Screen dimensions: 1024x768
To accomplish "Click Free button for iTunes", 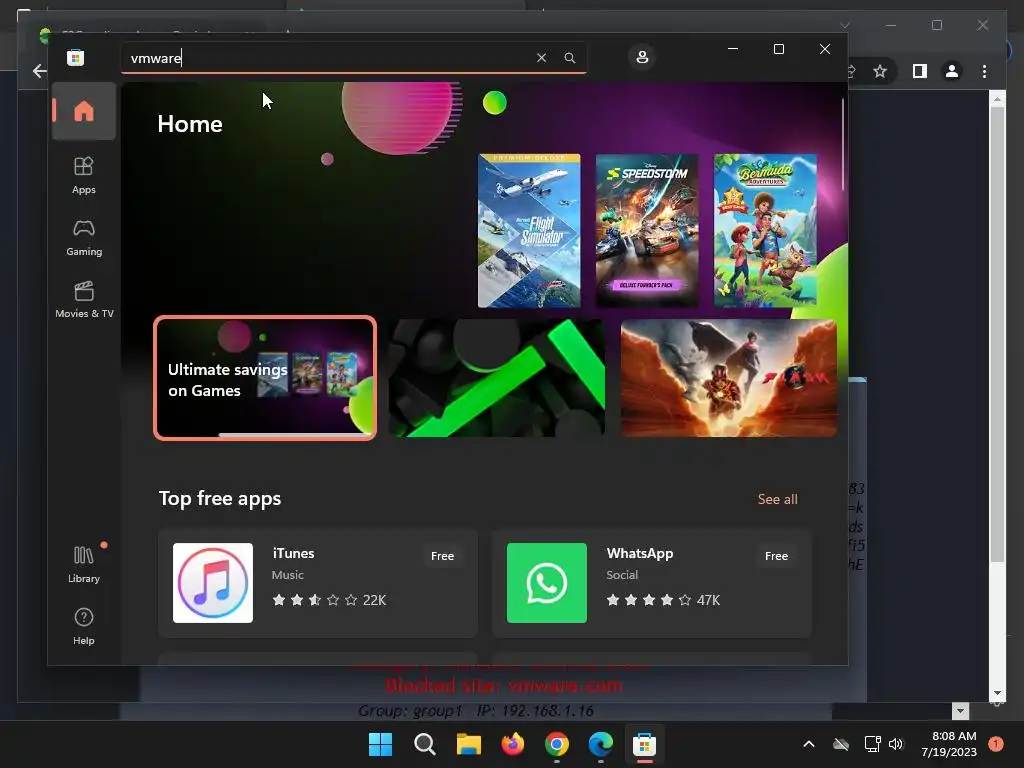I will tap(442, 556).
